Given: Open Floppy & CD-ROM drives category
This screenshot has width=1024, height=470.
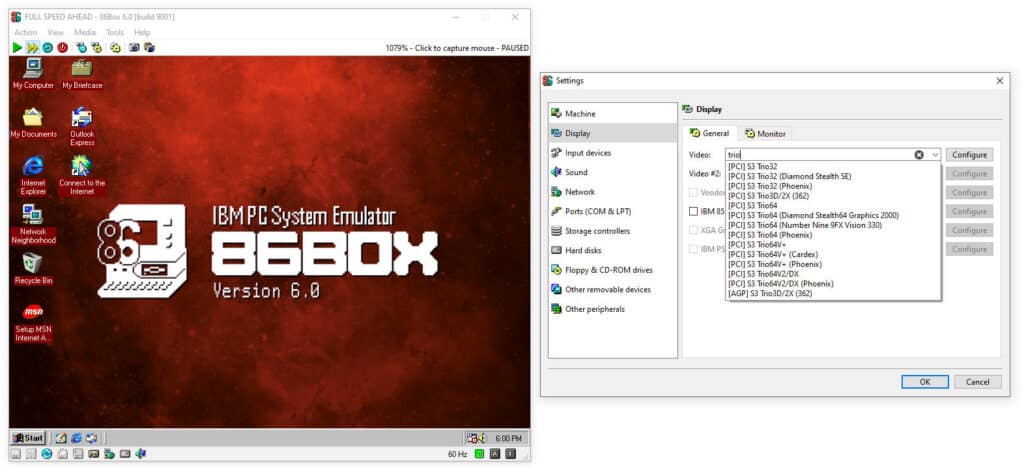Looking at the screenshot, I should [x=613, y=270].
